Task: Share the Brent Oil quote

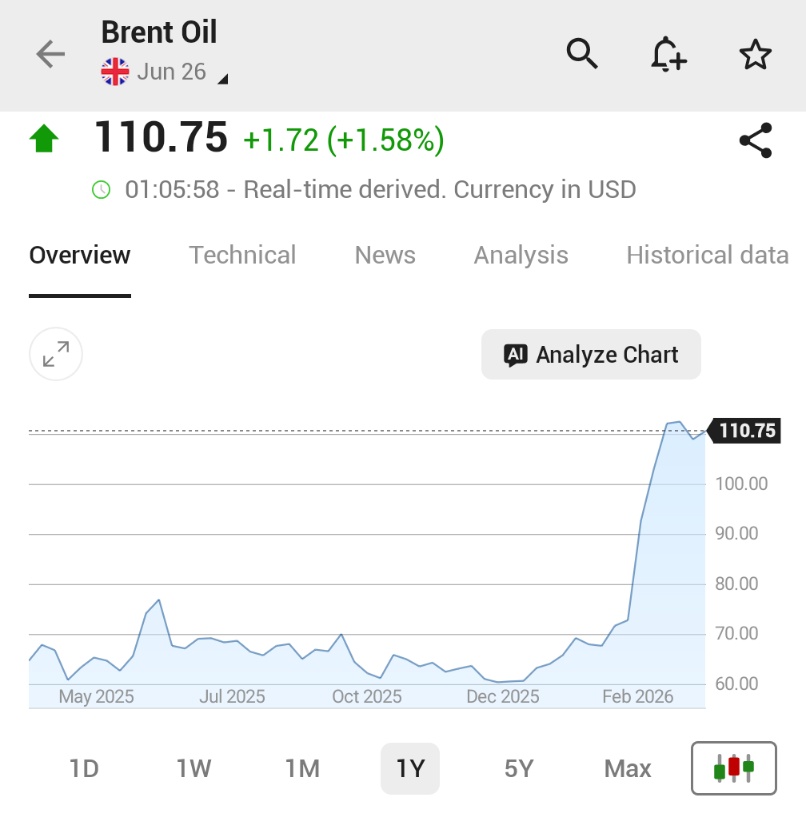Action: tap(755, 140)
